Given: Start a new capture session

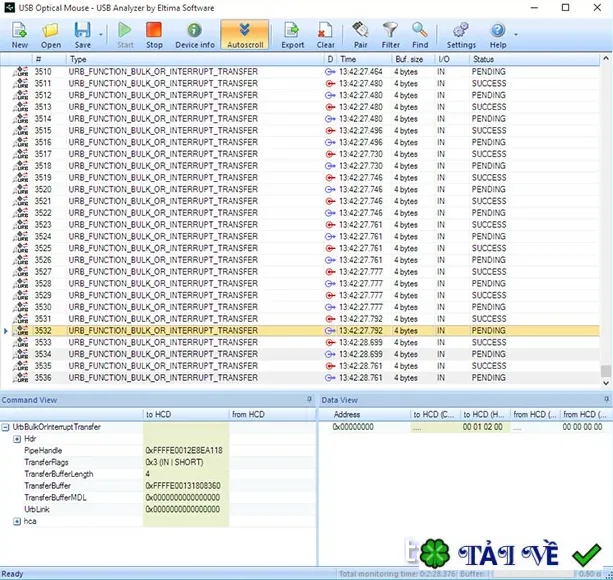Looking at the screenshot, I should pos(20,35).
